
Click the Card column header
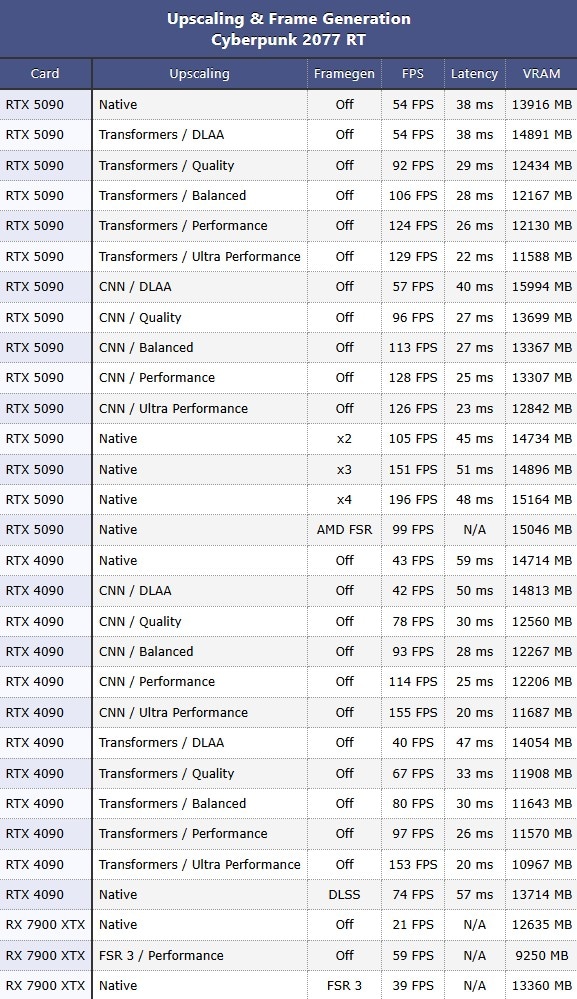click(x=45, y=74)
